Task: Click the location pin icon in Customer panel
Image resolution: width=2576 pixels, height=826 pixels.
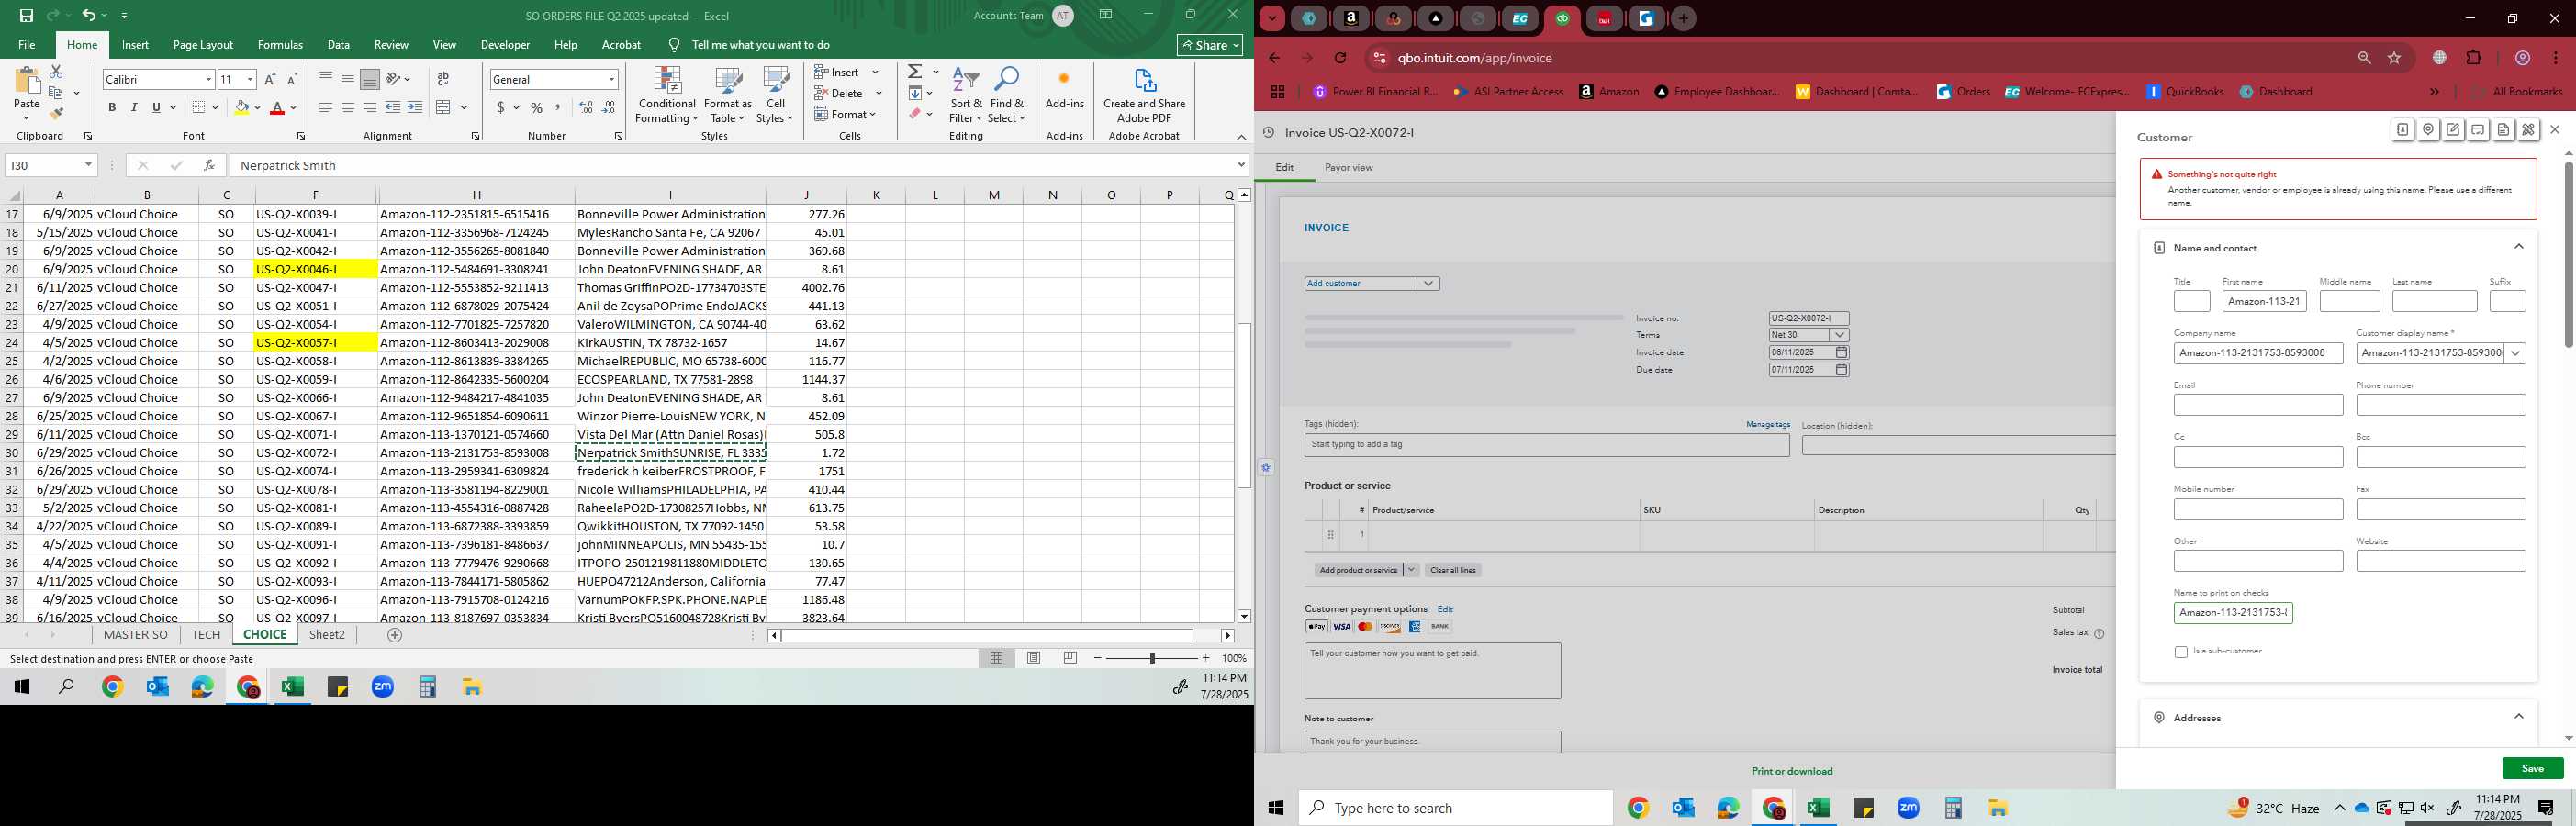Action: click(x=2428, y=130)
